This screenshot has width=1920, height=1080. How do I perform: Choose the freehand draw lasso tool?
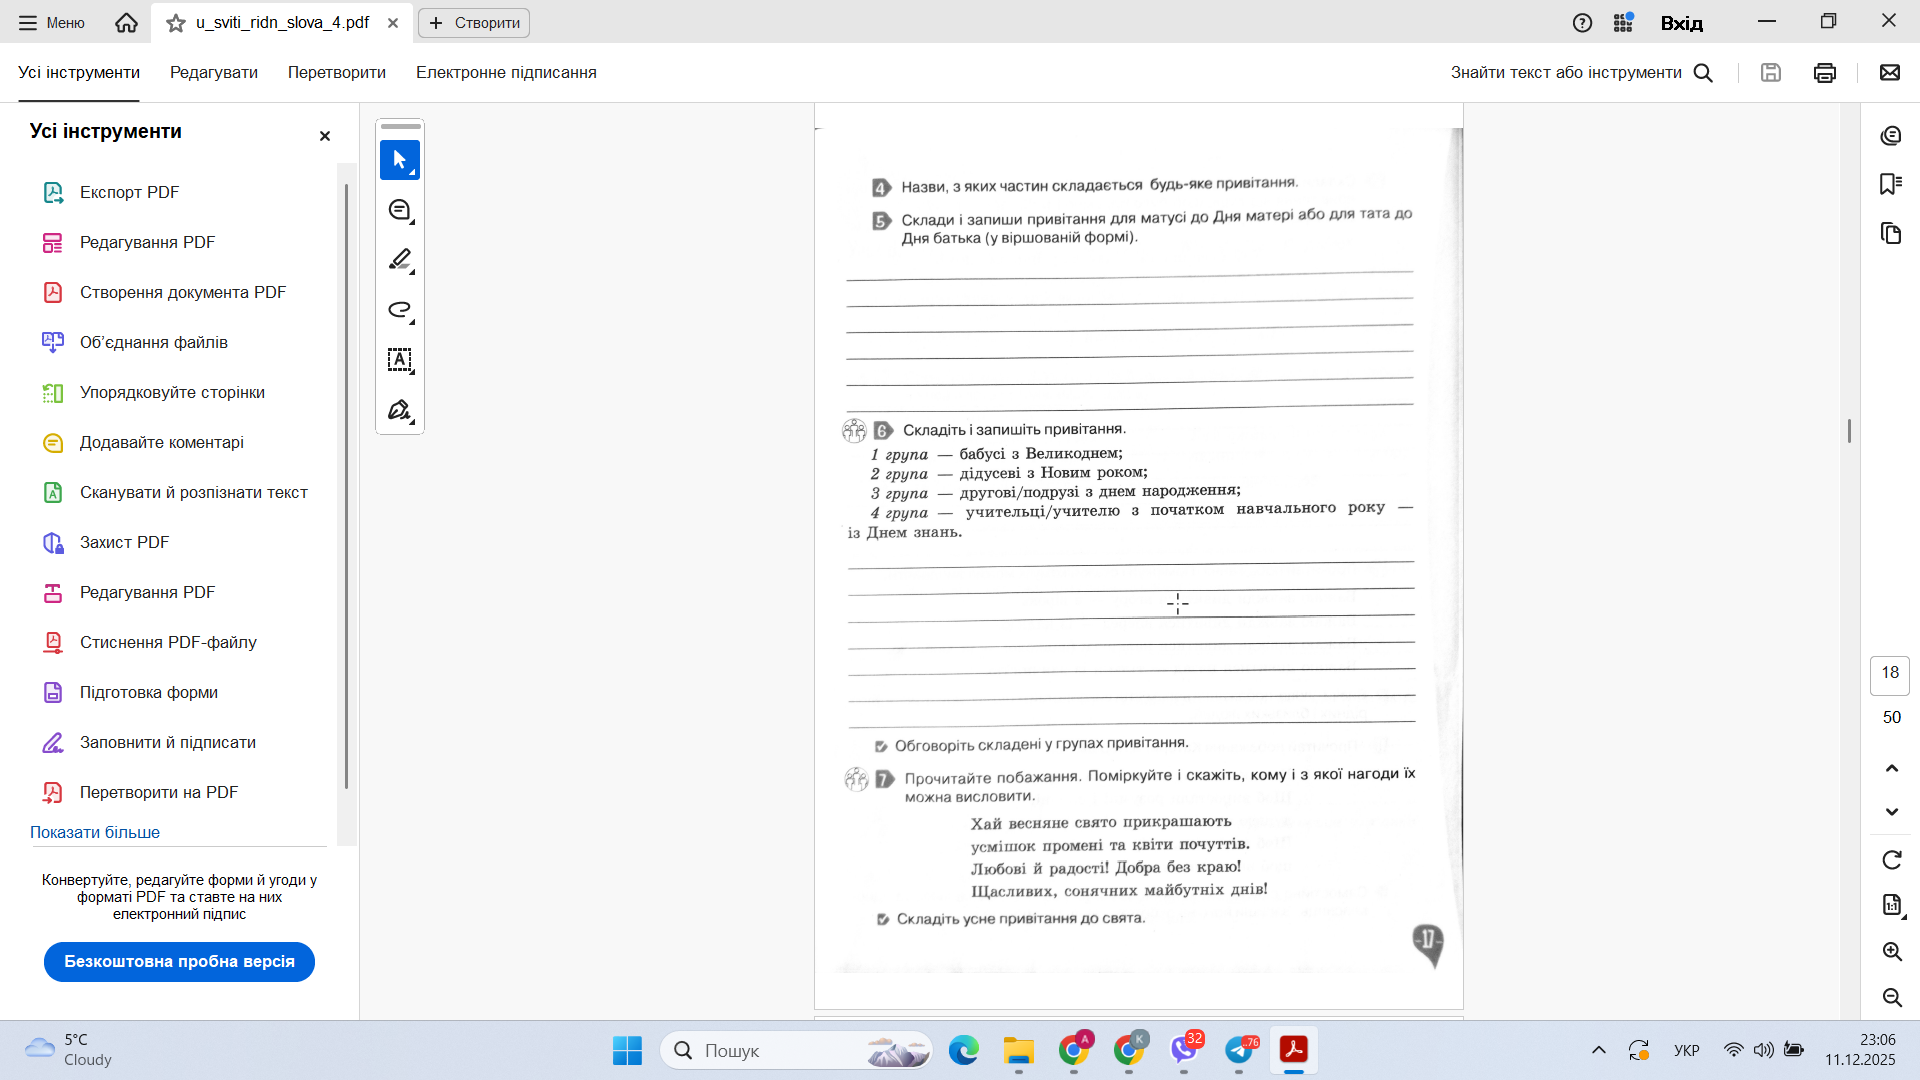[x=399, y=310]
